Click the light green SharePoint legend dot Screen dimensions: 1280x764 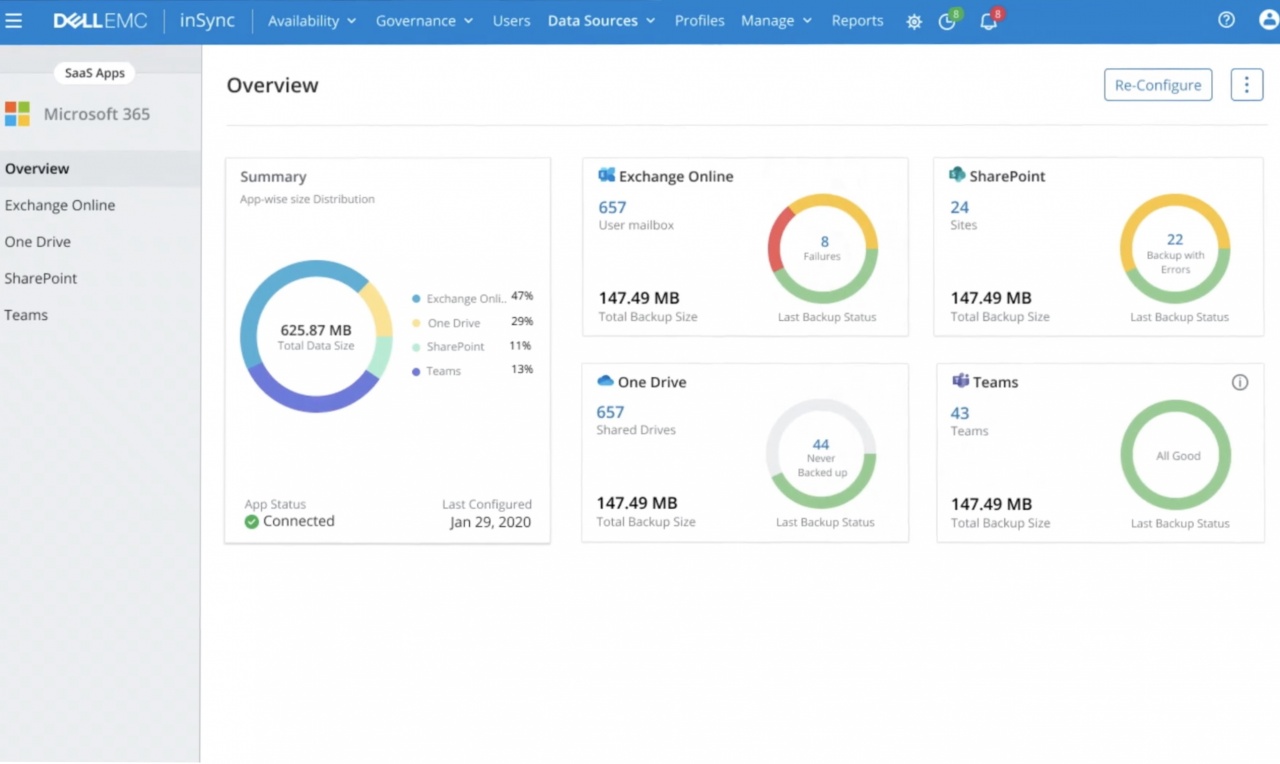click(416, 347)
